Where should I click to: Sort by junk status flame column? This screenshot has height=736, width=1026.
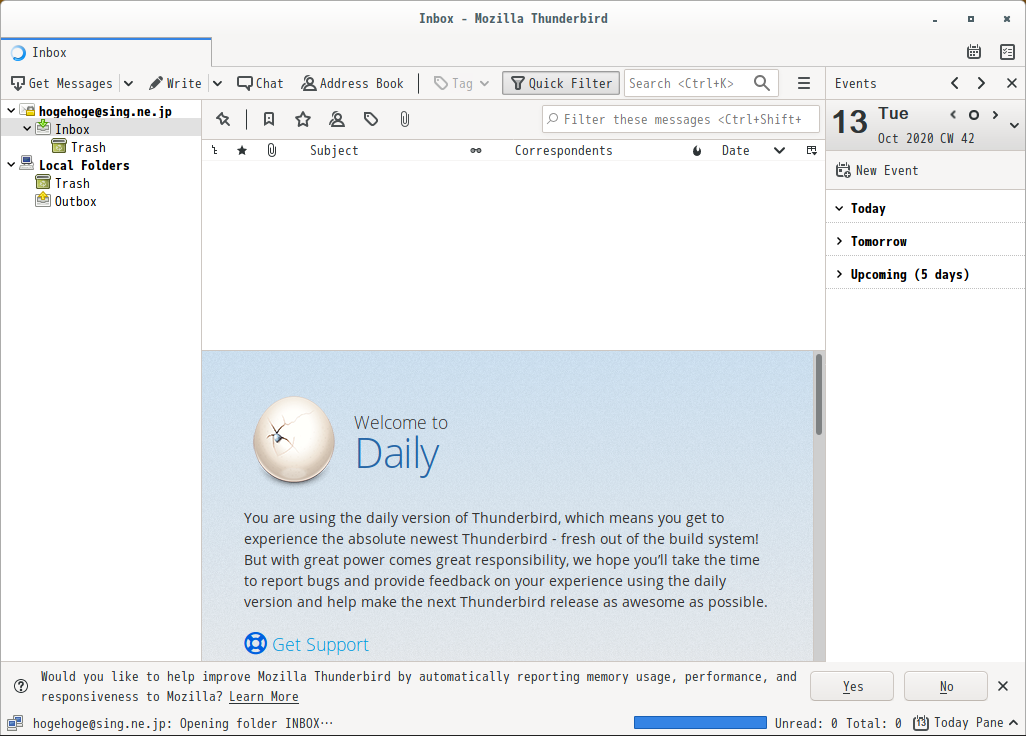coord(697,150)
